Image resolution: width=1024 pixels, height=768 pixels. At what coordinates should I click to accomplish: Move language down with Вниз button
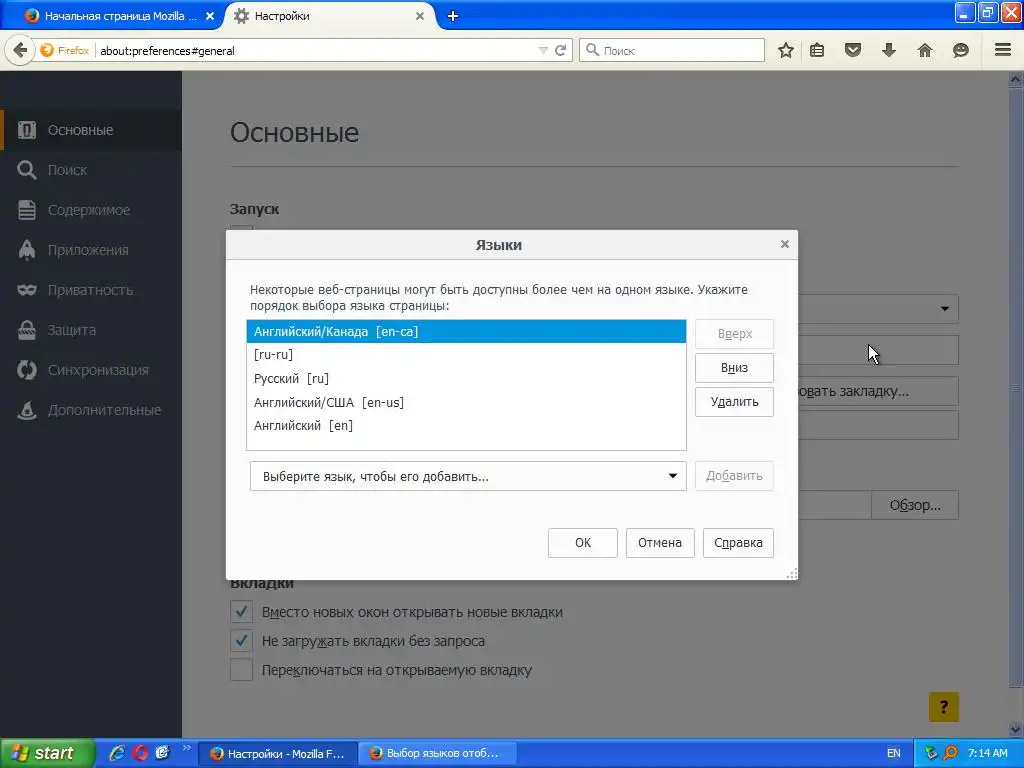[x=734, y=368]
